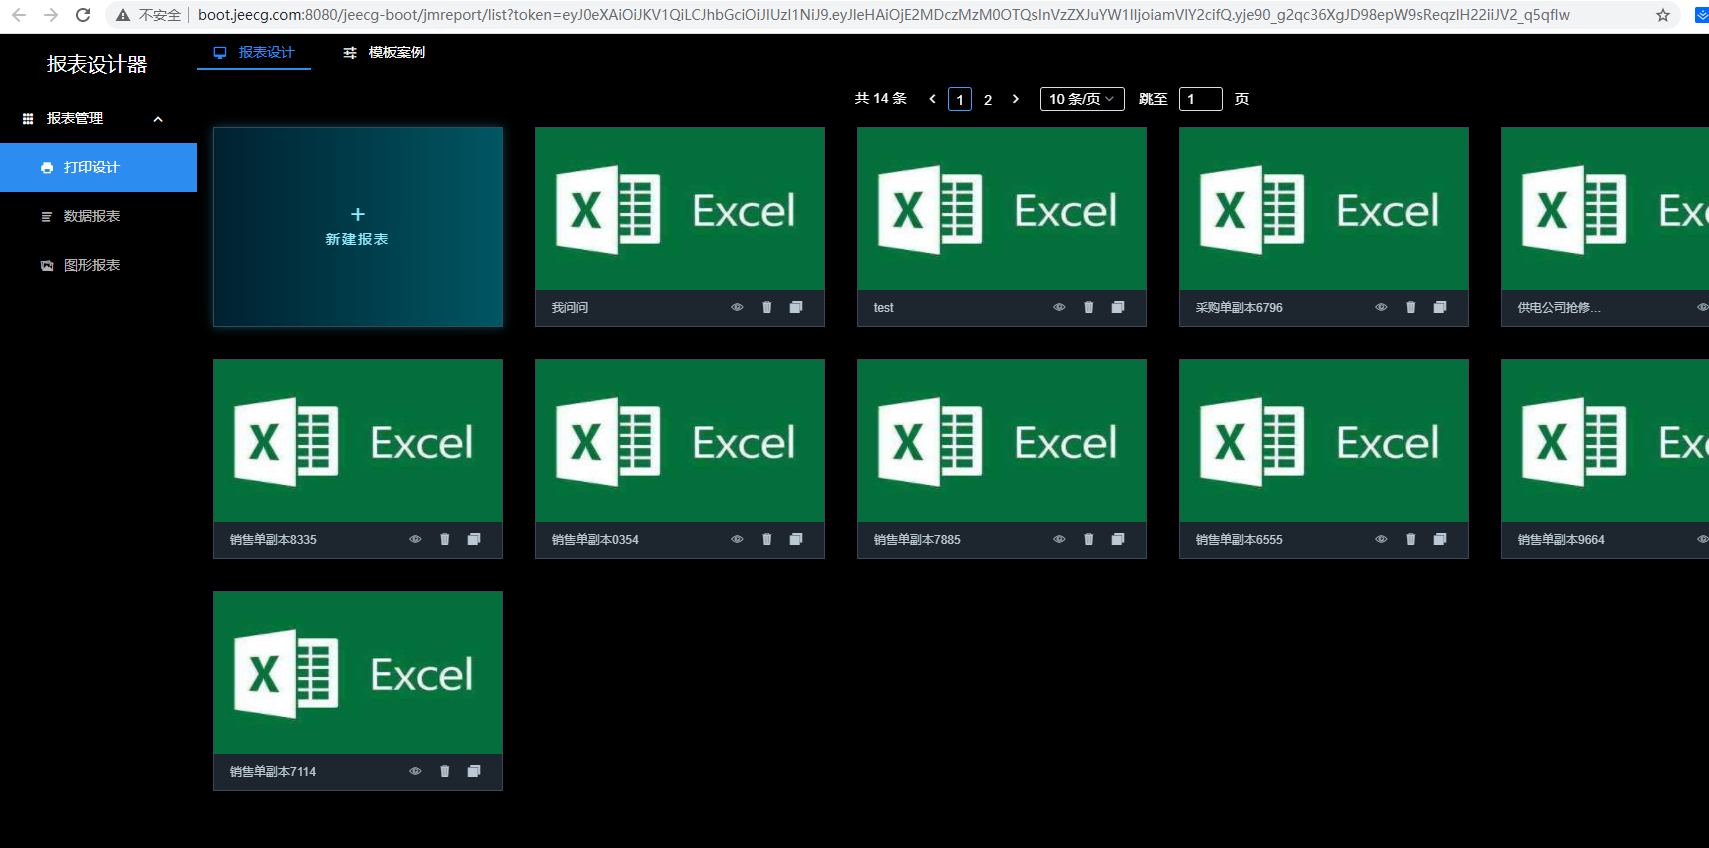The image size is (1709, 848).
Task: Preview the test report via eye icon
Action: [1059, 307]
